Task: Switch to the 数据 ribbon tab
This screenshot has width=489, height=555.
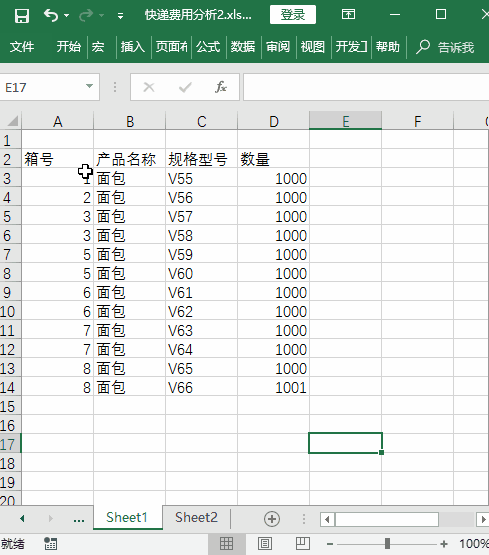Action: tap(243, 47)
